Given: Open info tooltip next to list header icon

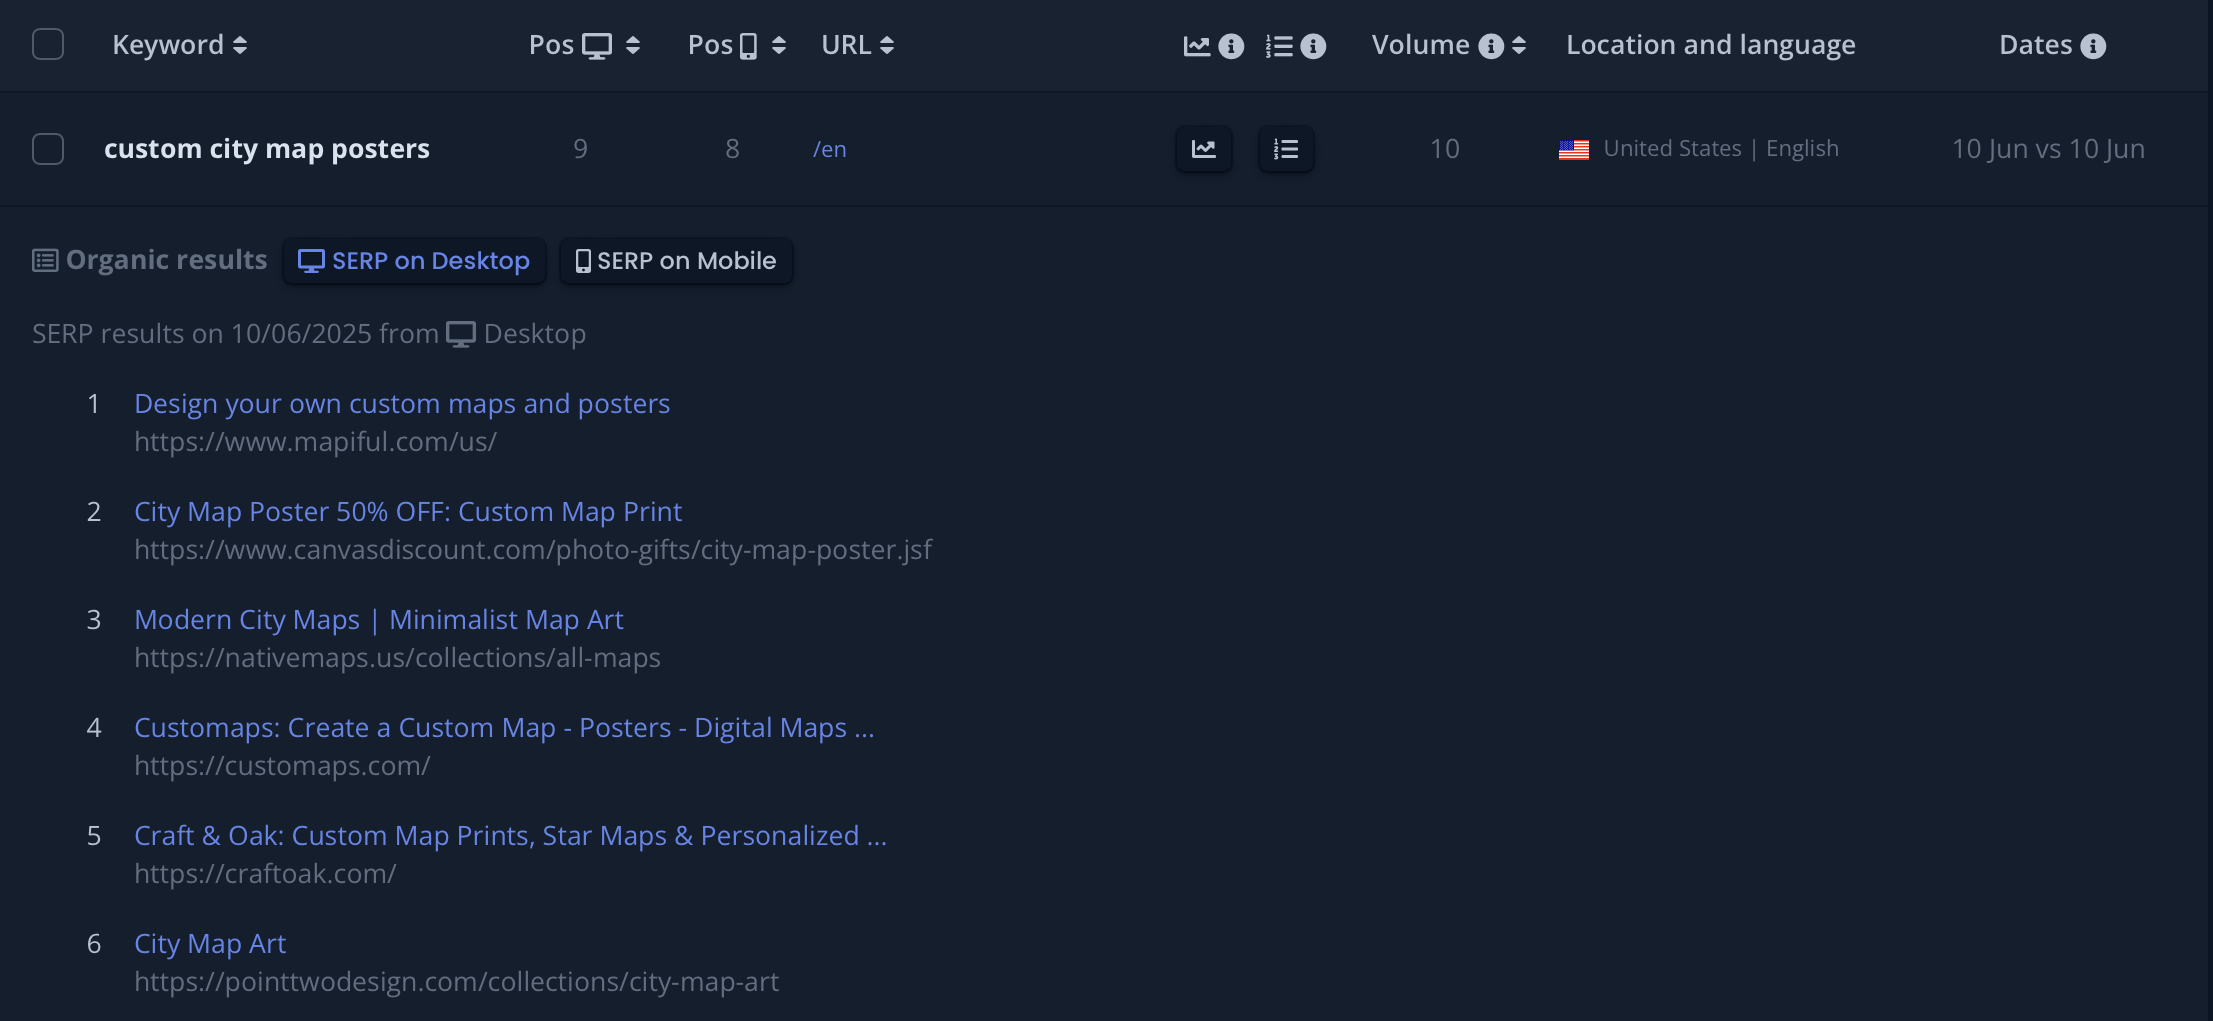Looking at the screenshot, I should pos(1313,46).
